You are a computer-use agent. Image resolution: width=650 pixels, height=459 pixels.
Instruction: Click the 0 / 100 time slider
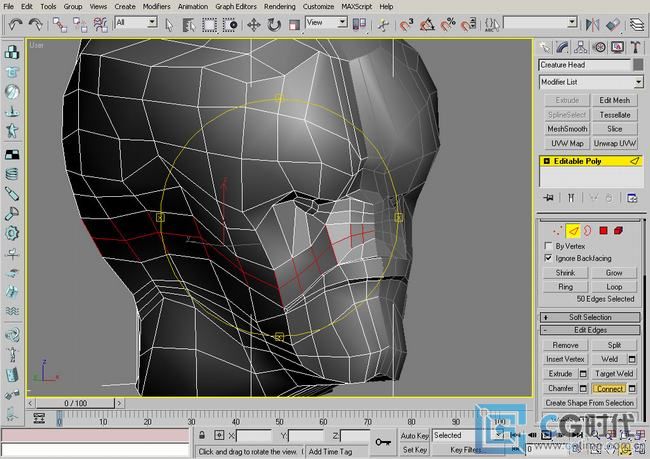pyautogui.click(x=75, y=403)
